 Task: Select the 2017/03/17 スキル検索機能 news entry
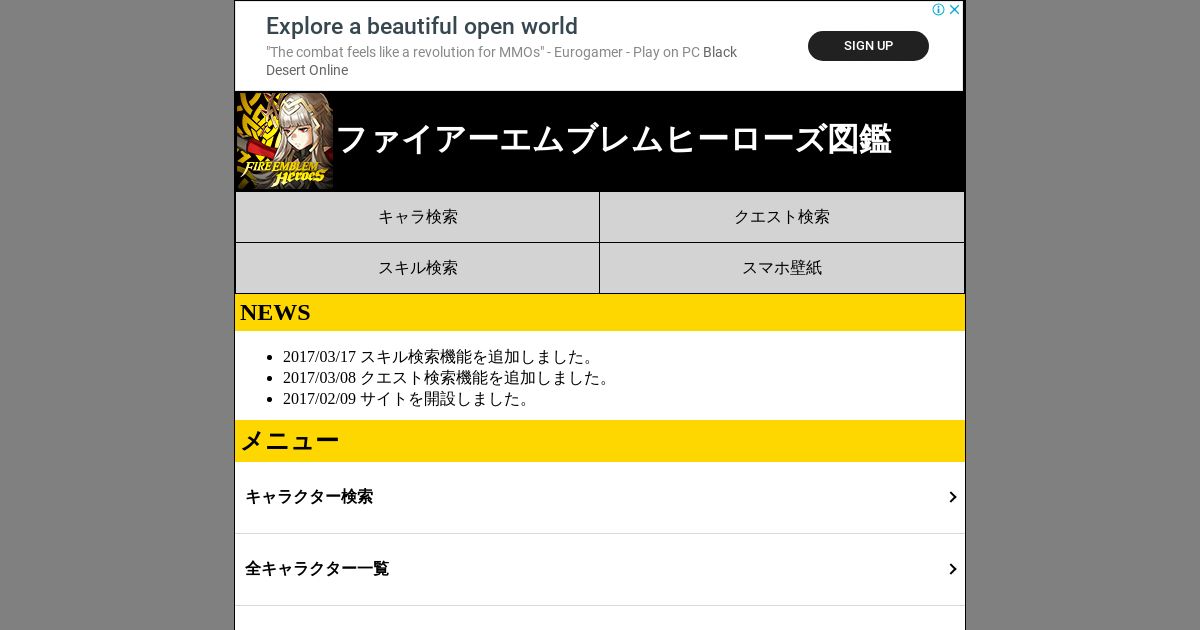[440, 357]
